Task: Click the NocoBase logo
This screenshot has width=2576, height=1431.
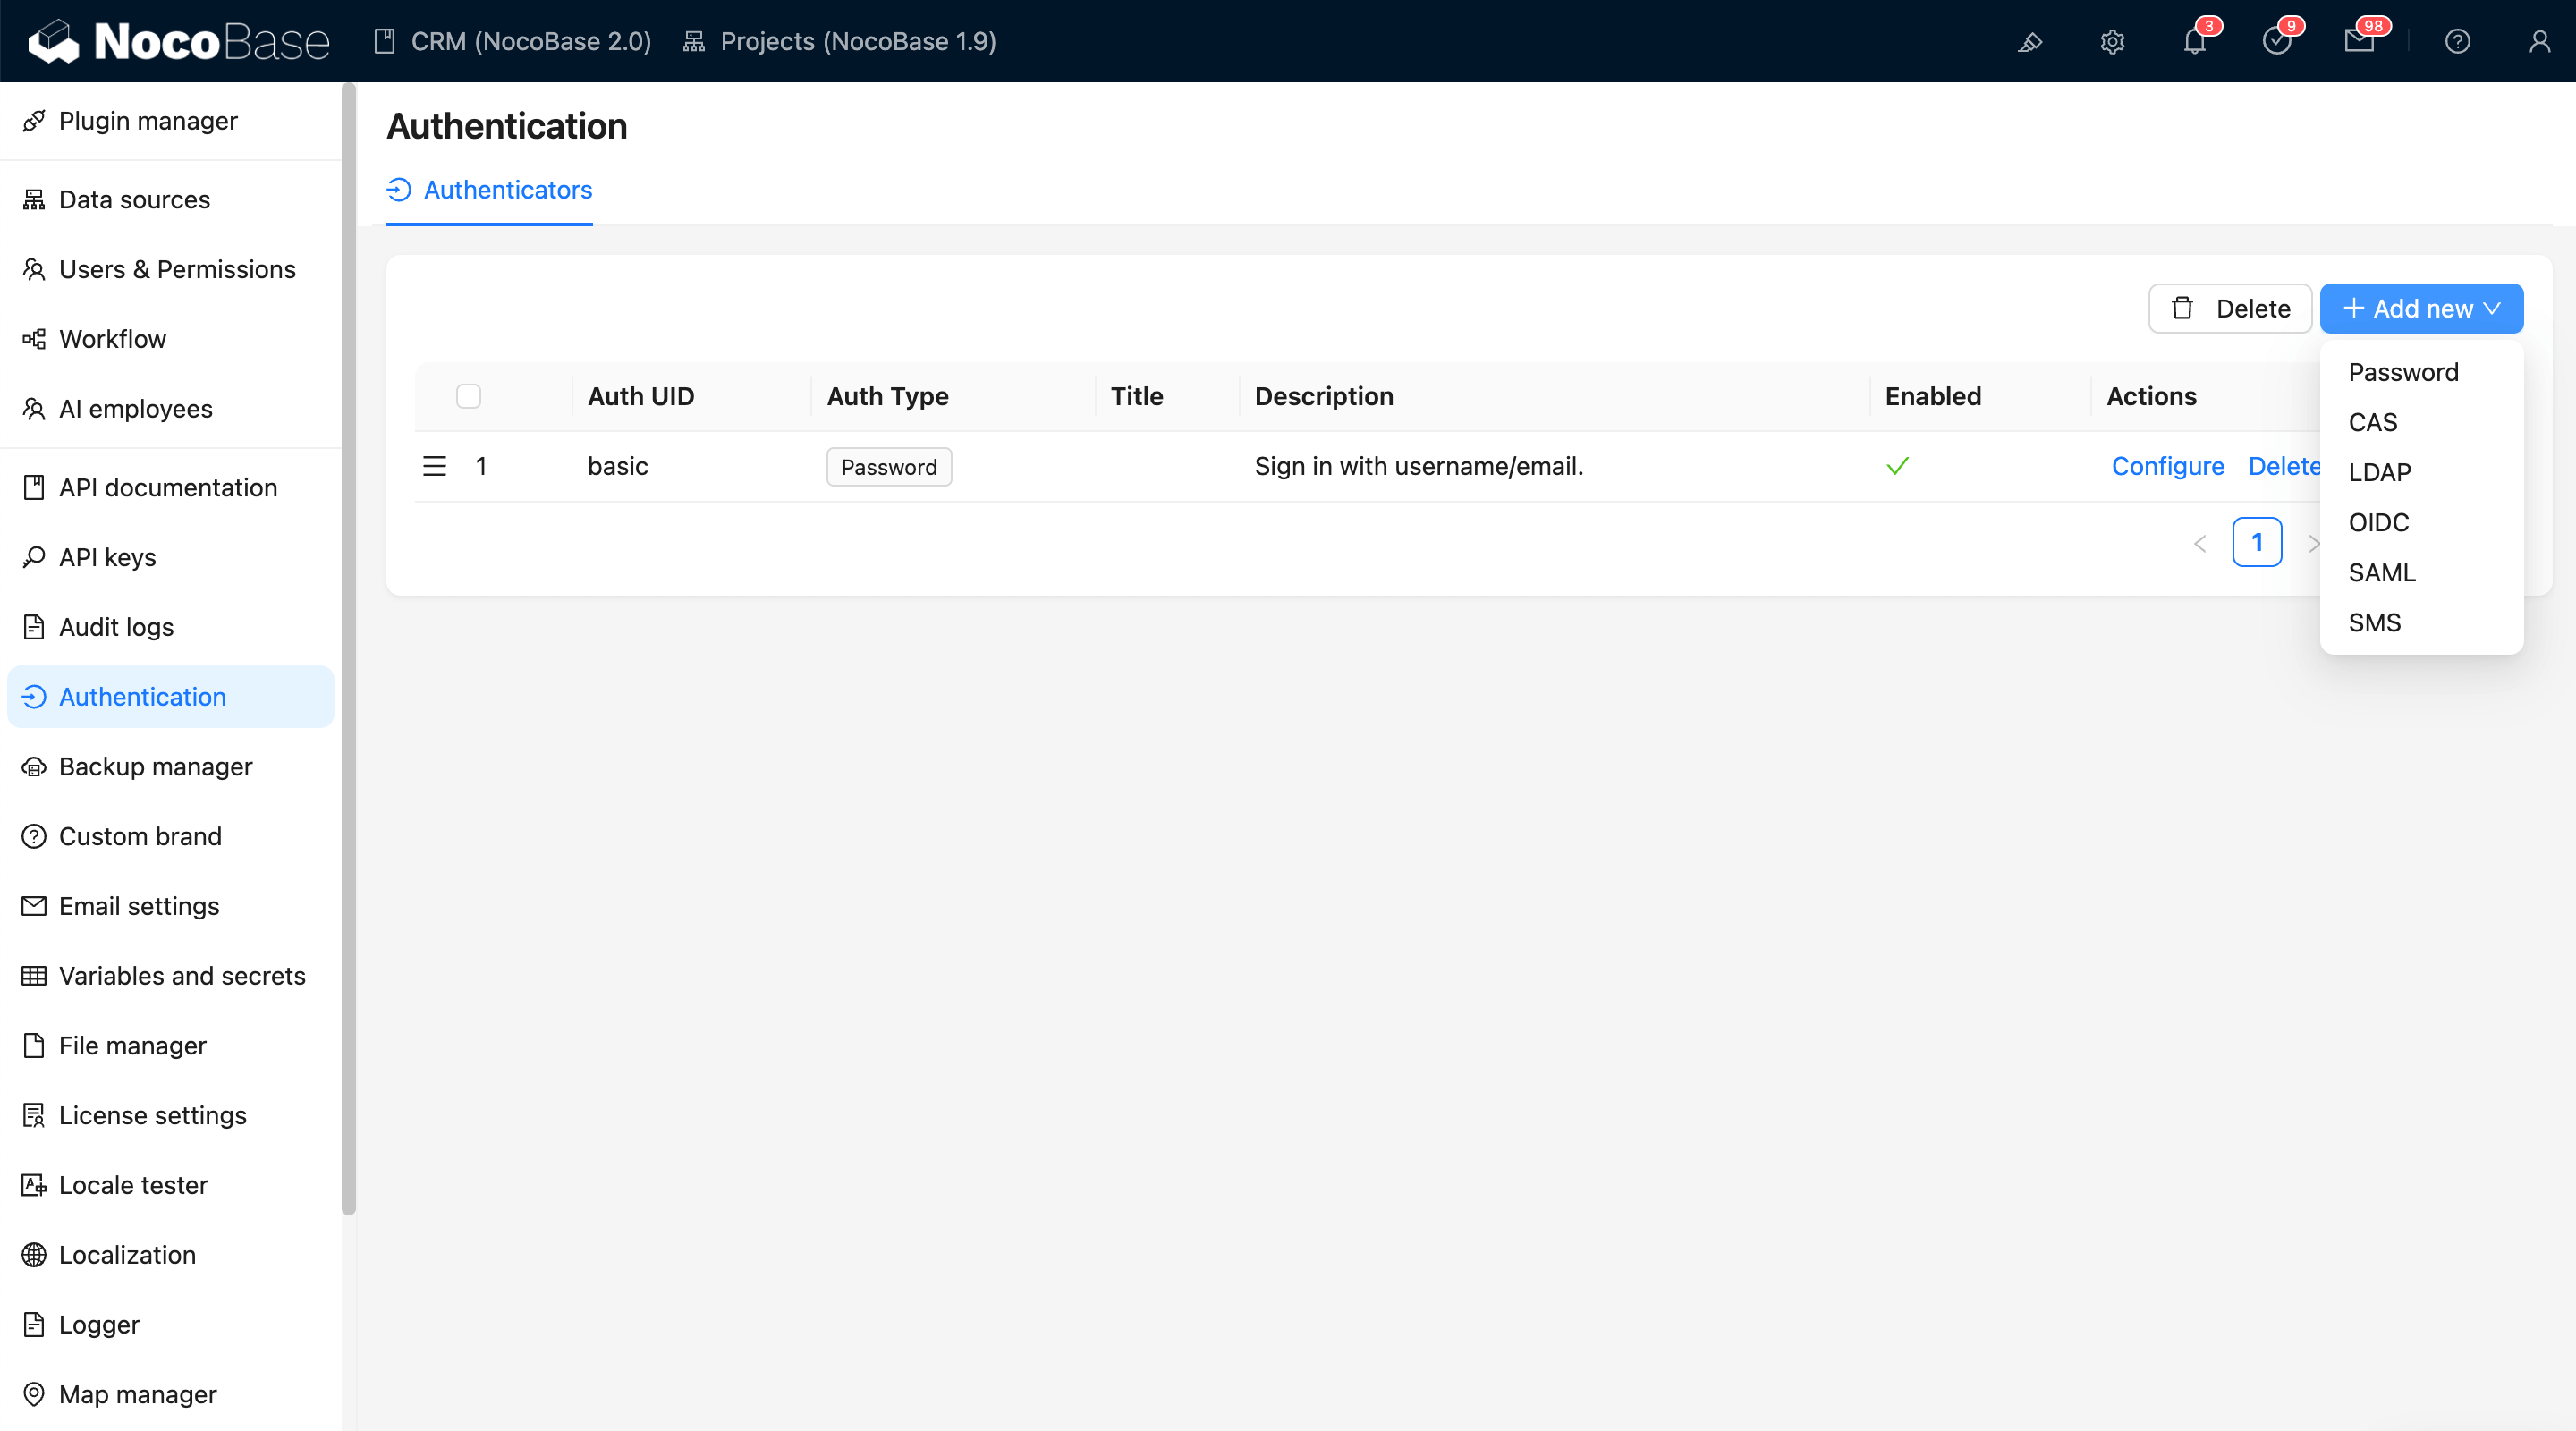Action: pos(179,42)
